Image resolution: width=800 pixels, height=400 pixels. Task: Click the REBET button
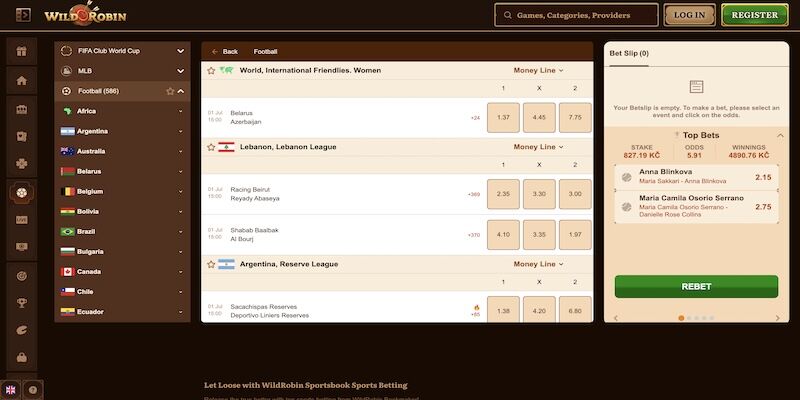[696, 287]
